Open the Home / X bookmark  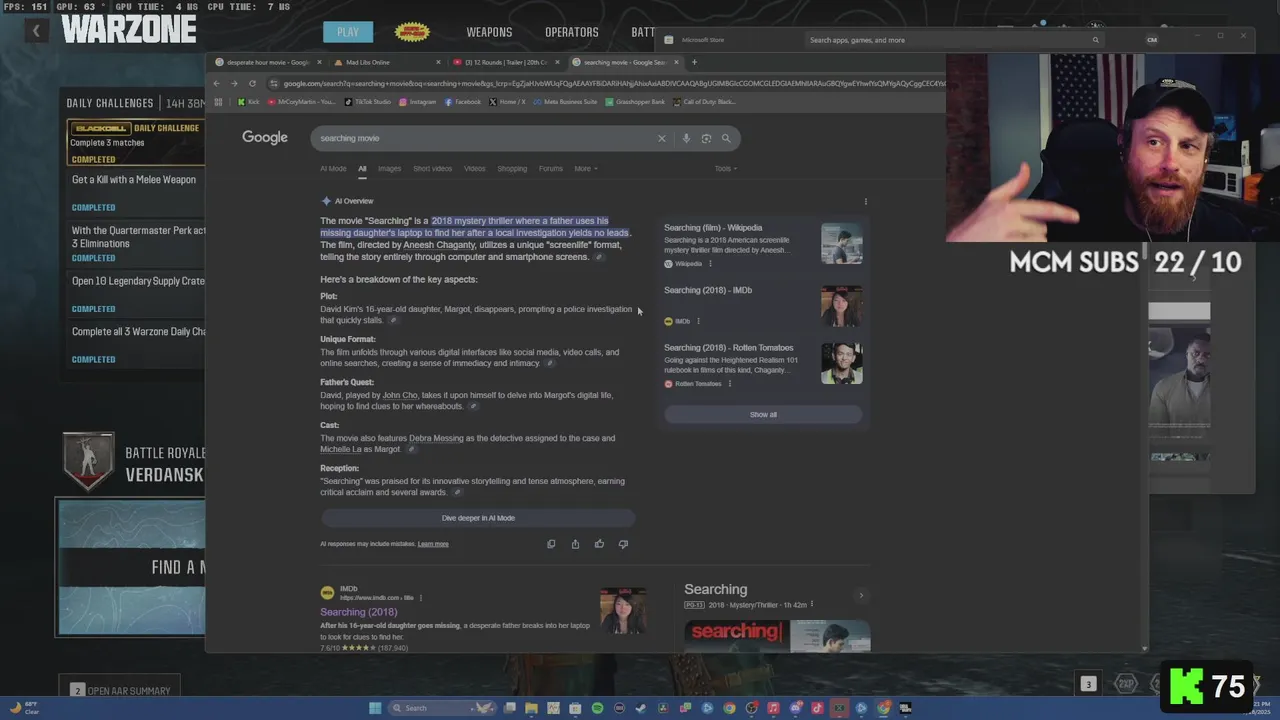pyautogui.click(x=507, y=101)
